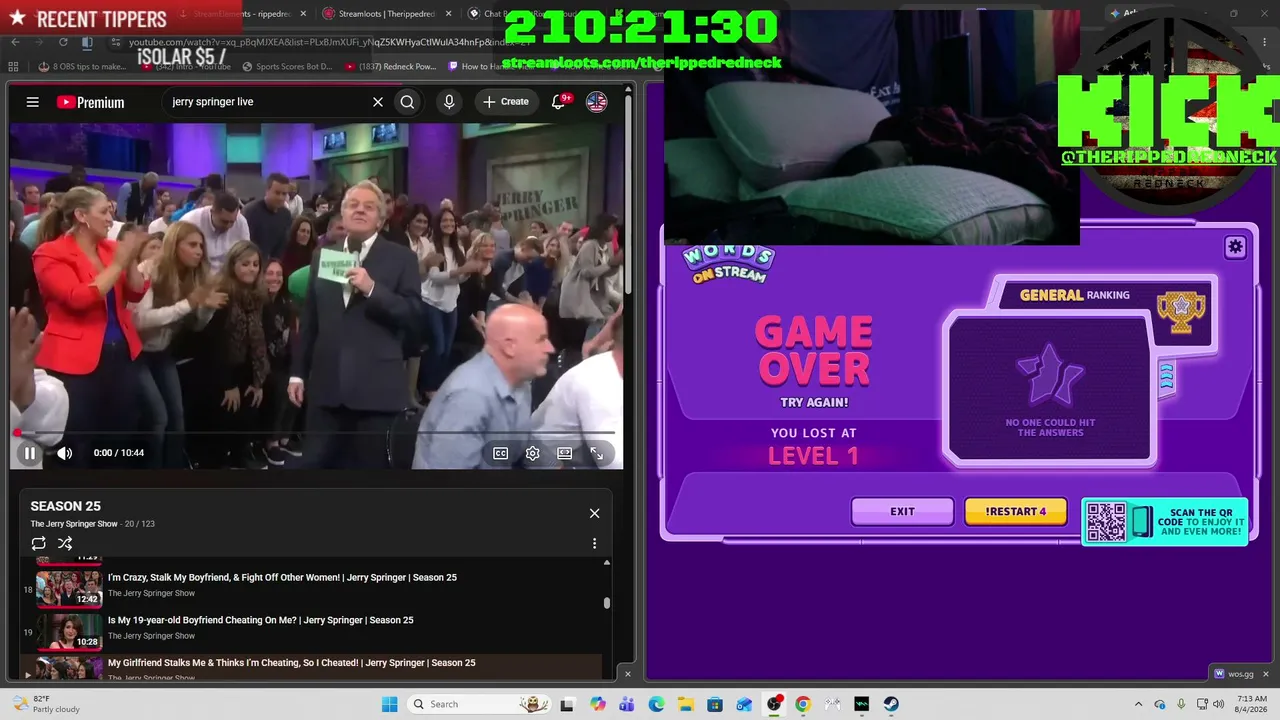Open Microsoft Teams from the taskbar
The width and height of the screenshot is (1280, 720).
(627, 704)
